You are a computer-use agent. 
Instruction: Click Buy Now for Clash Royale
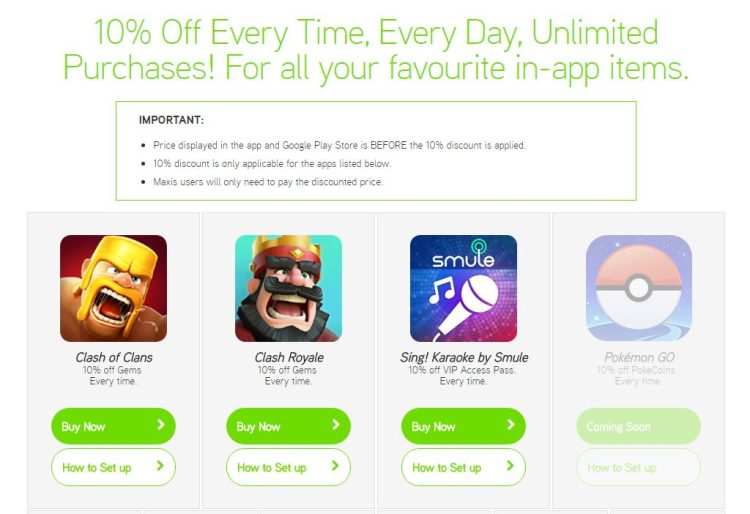(x=288, y=426)
